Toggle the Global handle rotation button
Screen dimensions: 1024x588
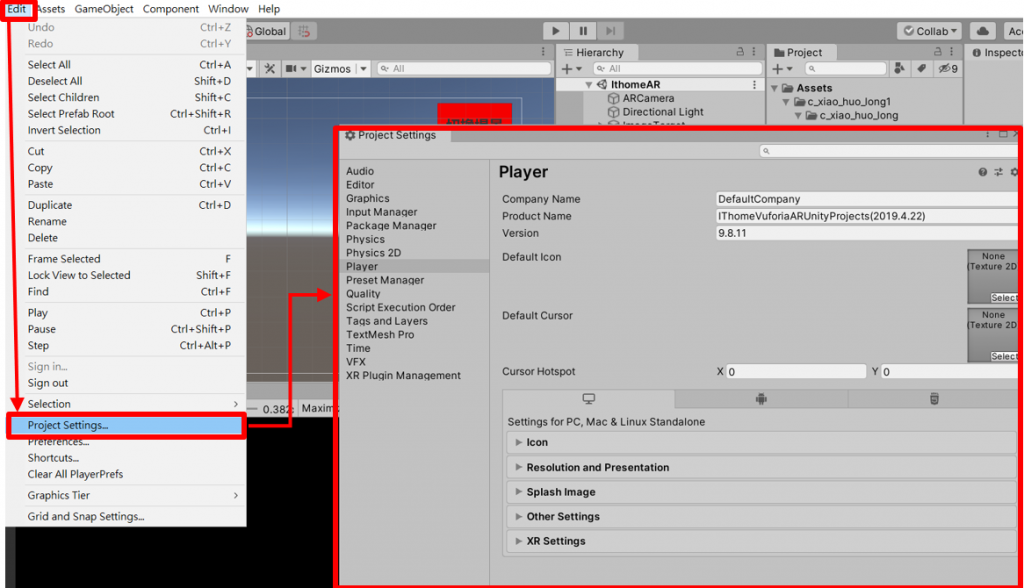[266, 31]
